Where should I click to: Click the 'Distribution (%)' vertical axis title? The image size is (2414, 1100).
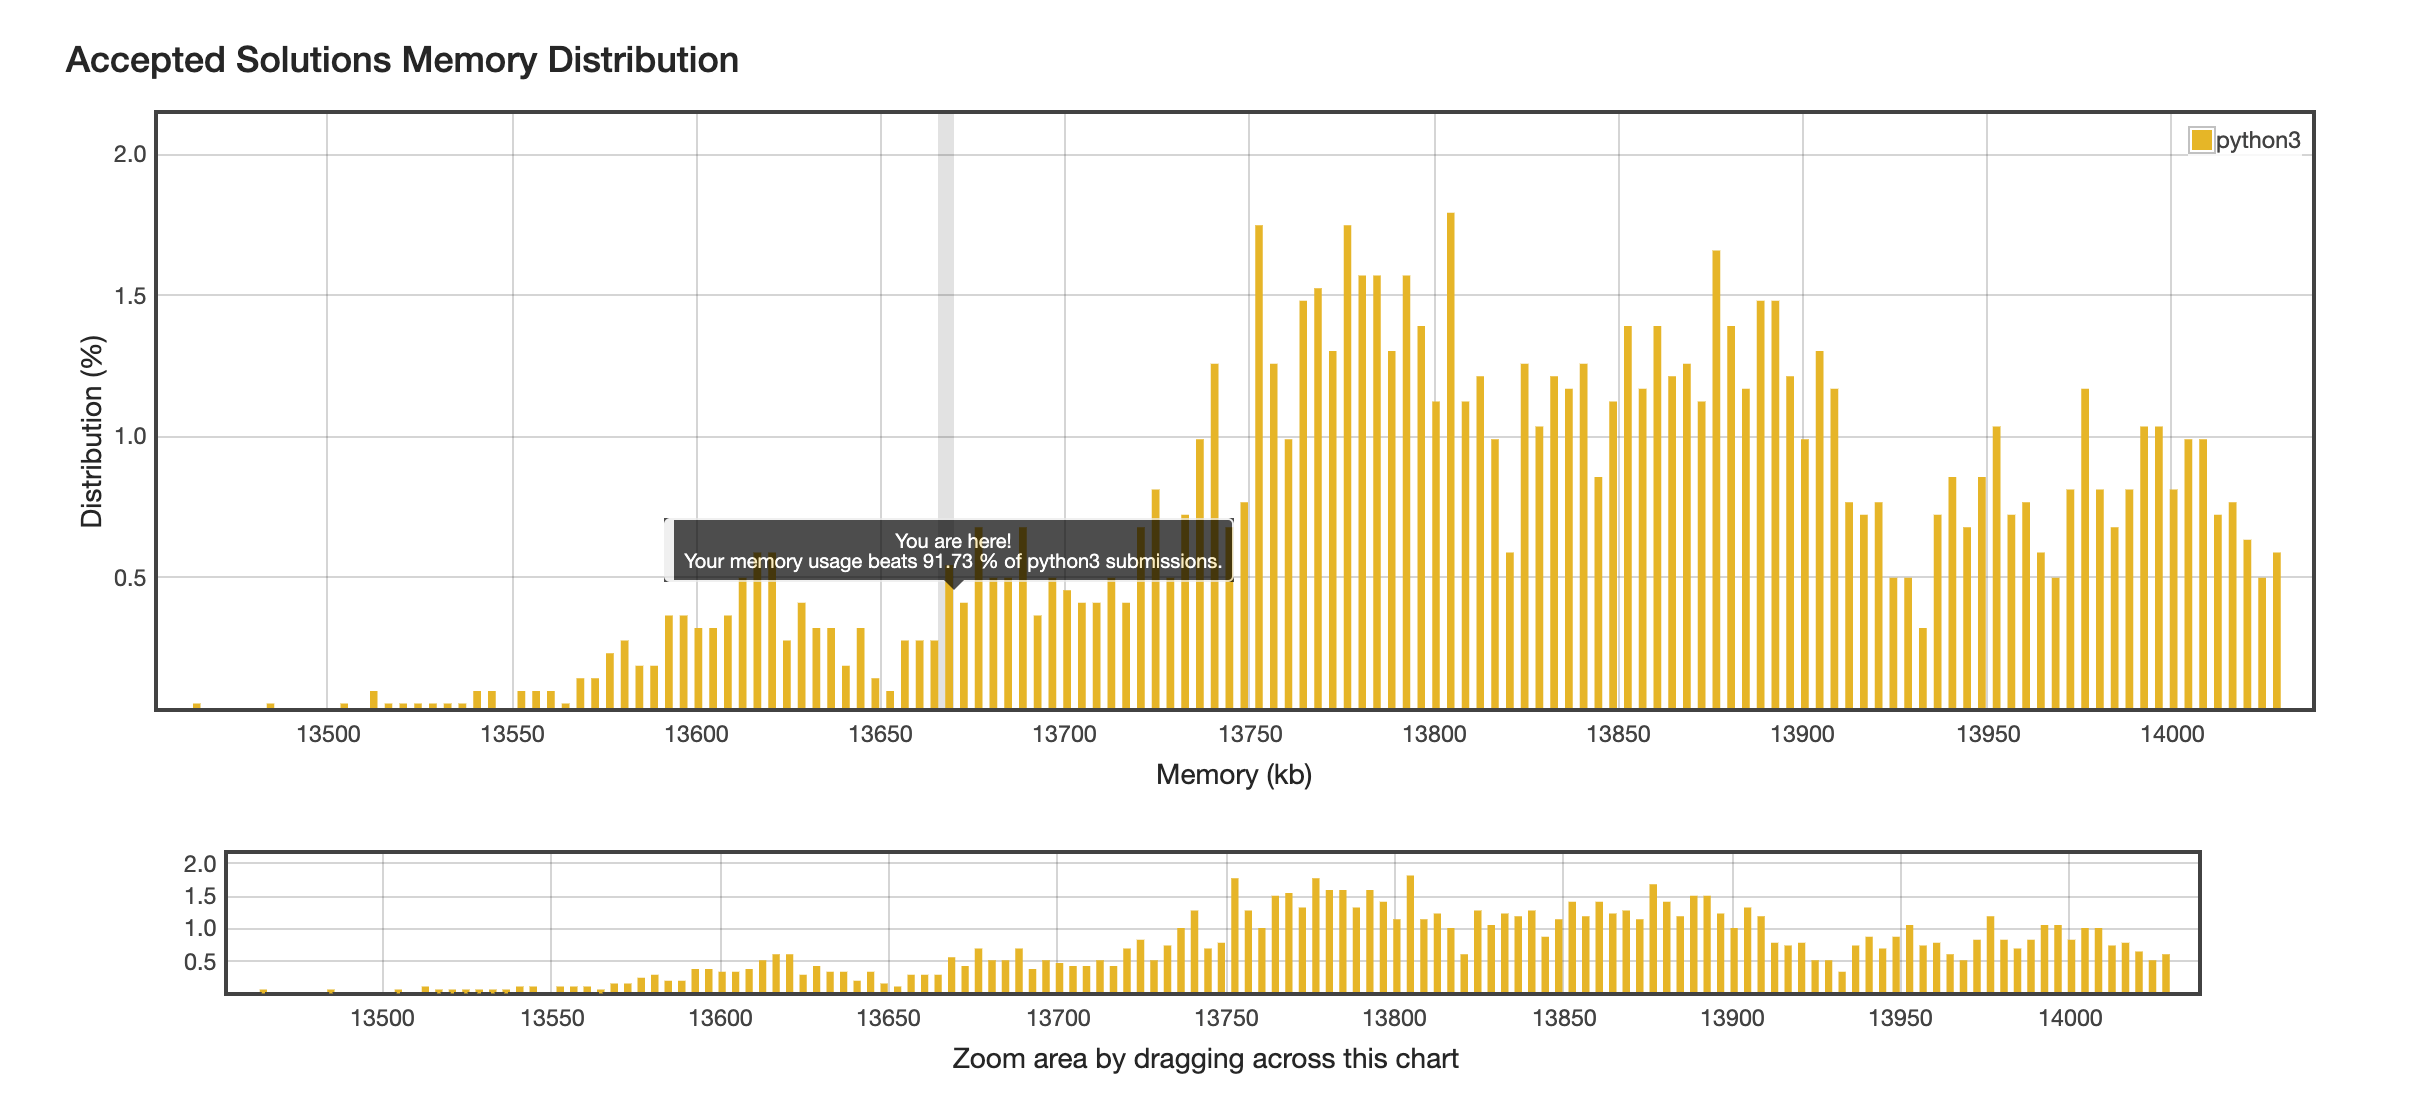[x=92, y=431]
